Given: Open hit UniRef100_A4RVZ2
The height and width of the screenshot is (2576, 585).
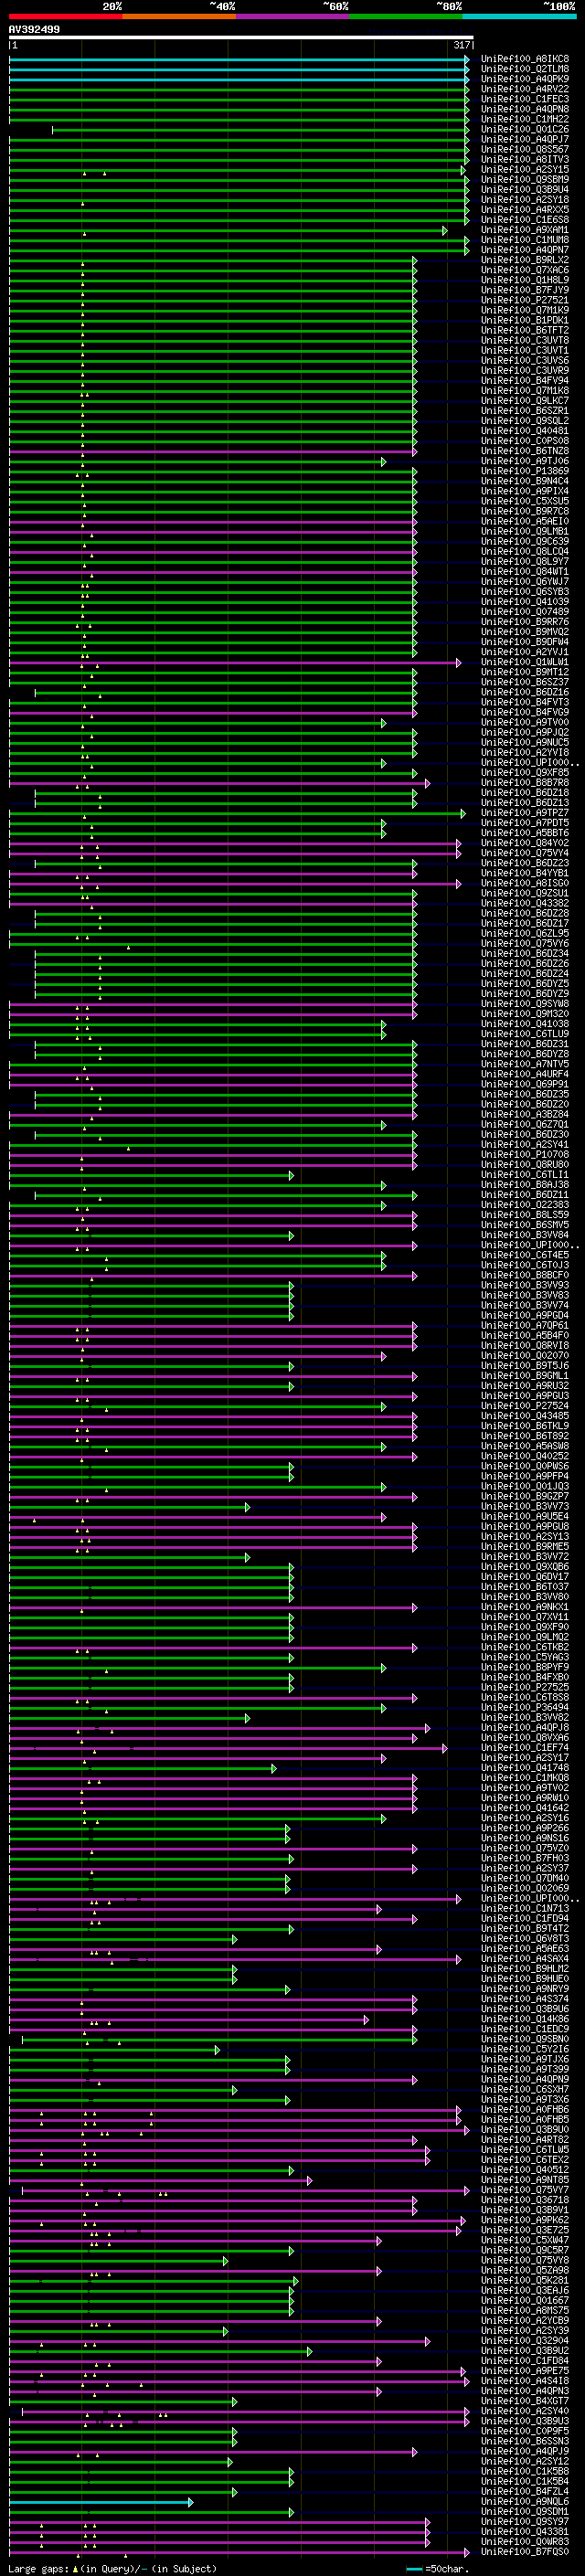Looking at the screenshot, I should pos(525,89).
